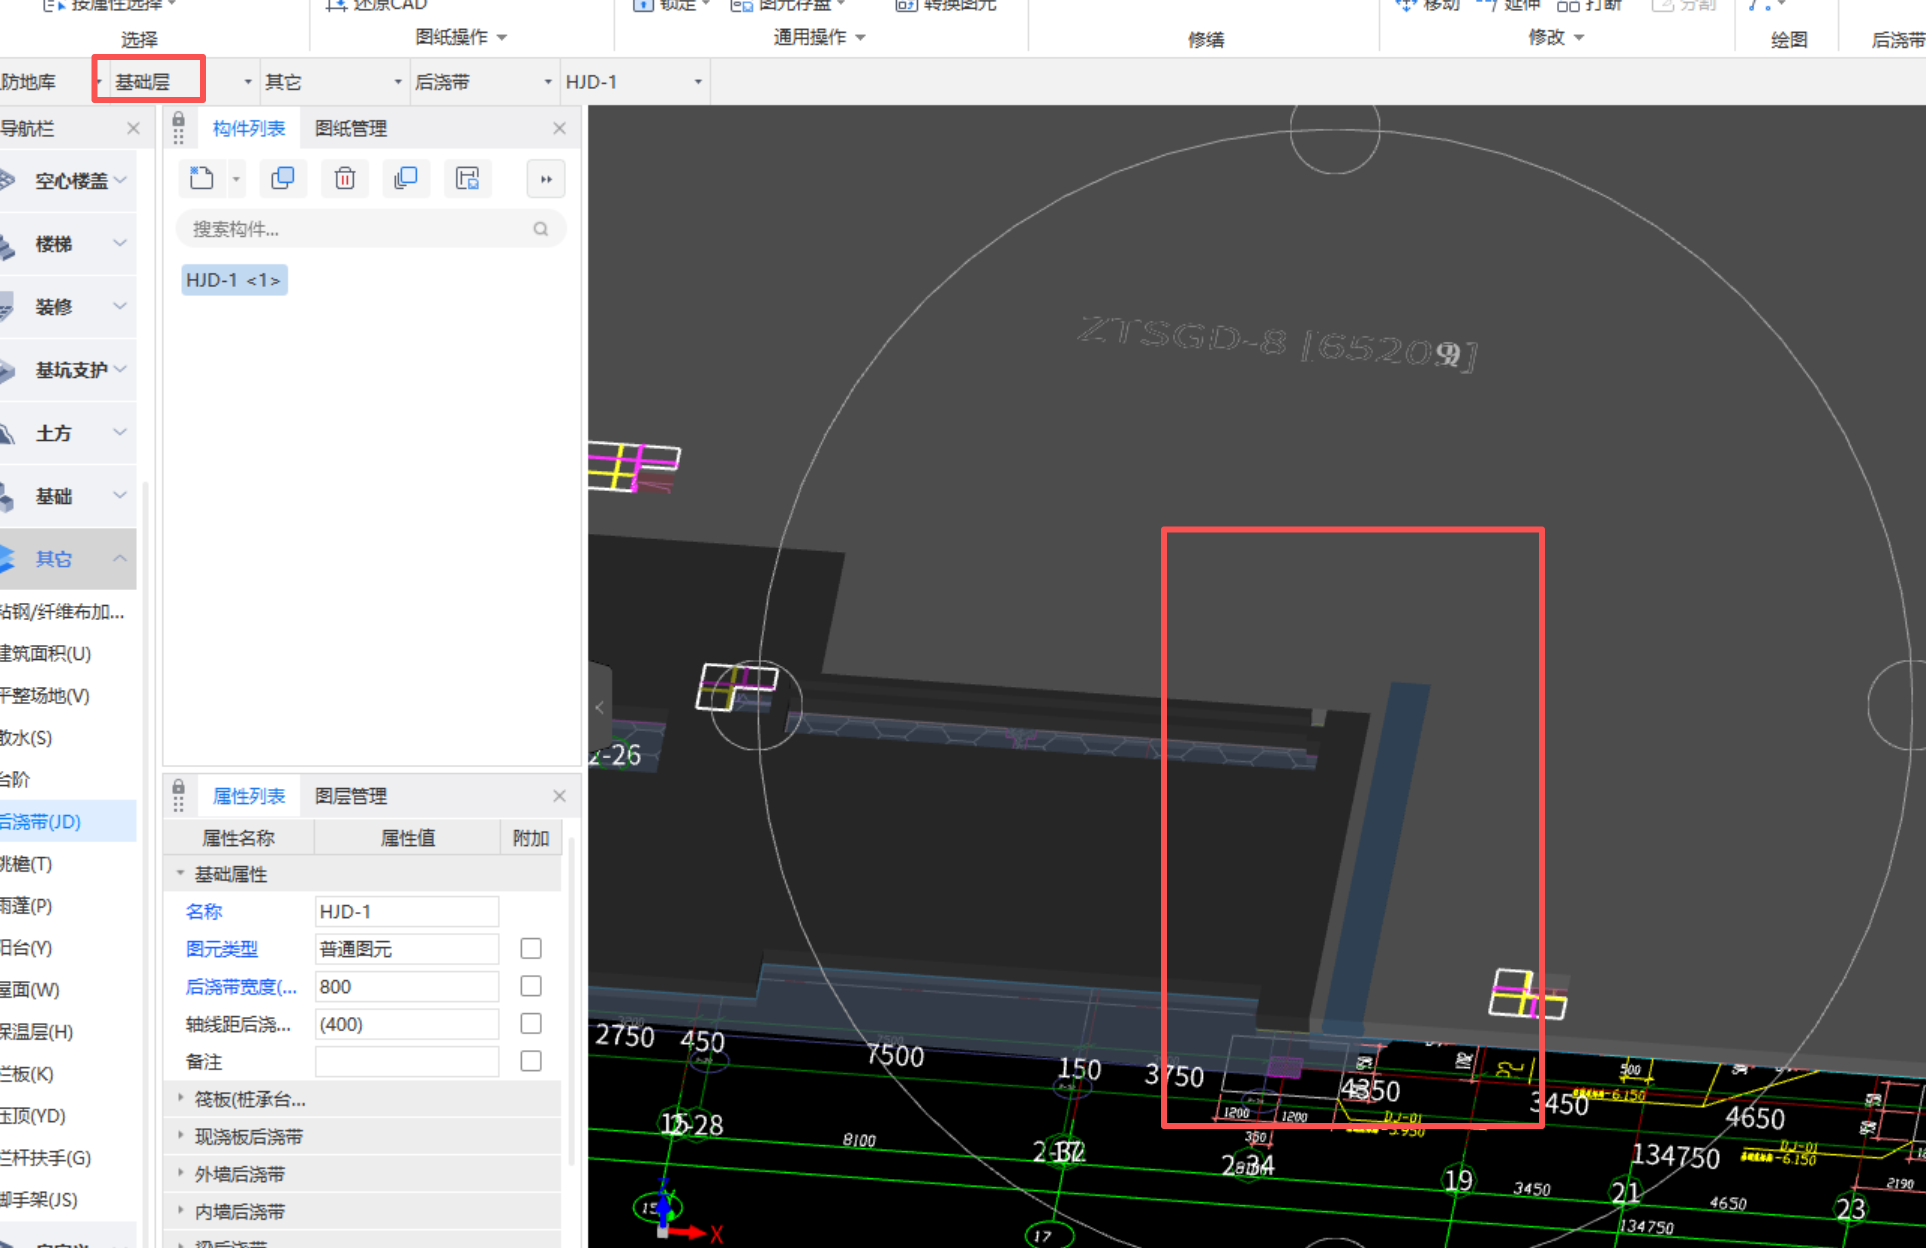Screen dimensions: 1926x1248
Task: Click the 后浇带宽度 value field
Action: click(406, 986)
